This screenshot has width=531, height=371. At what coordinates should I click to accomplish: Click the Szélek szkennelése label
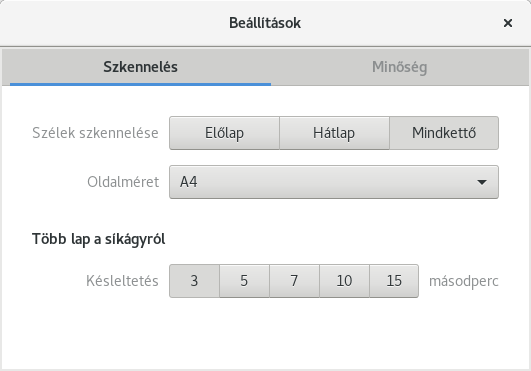coord(95,133)
